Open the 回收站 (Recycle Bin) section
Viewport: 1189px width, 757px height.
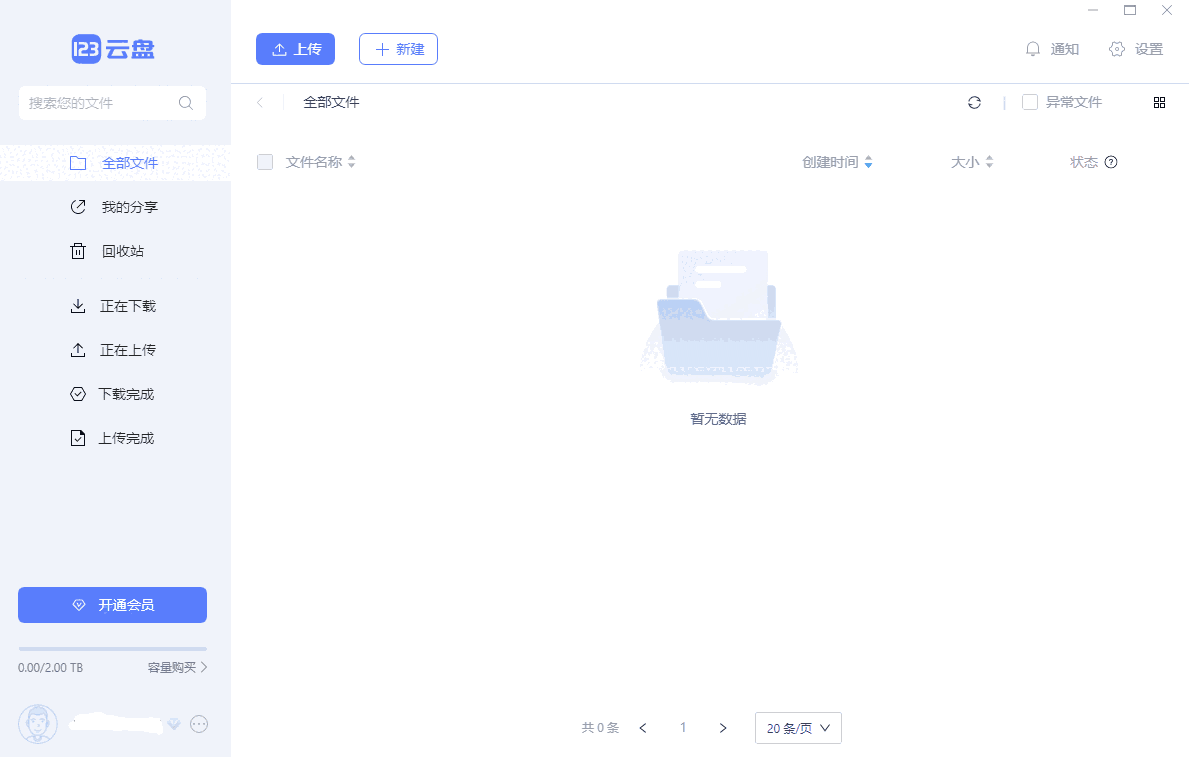(120, 251)
